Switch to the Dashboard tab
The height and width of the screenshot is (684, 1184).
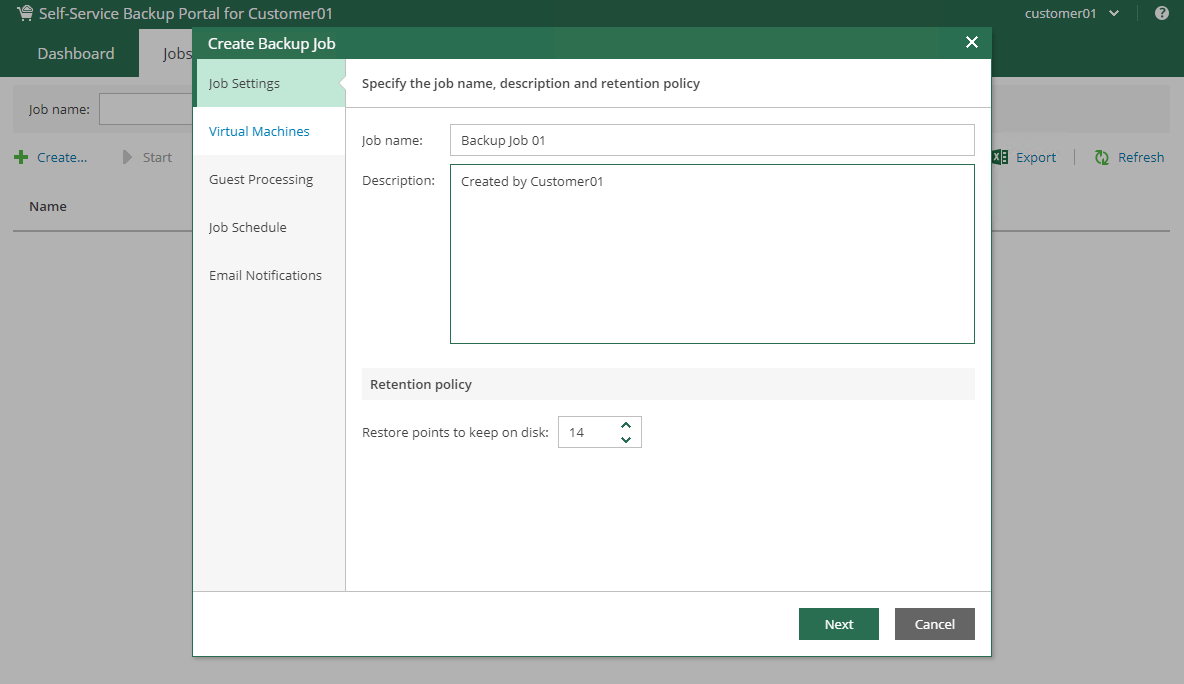(x=76, y=54)
